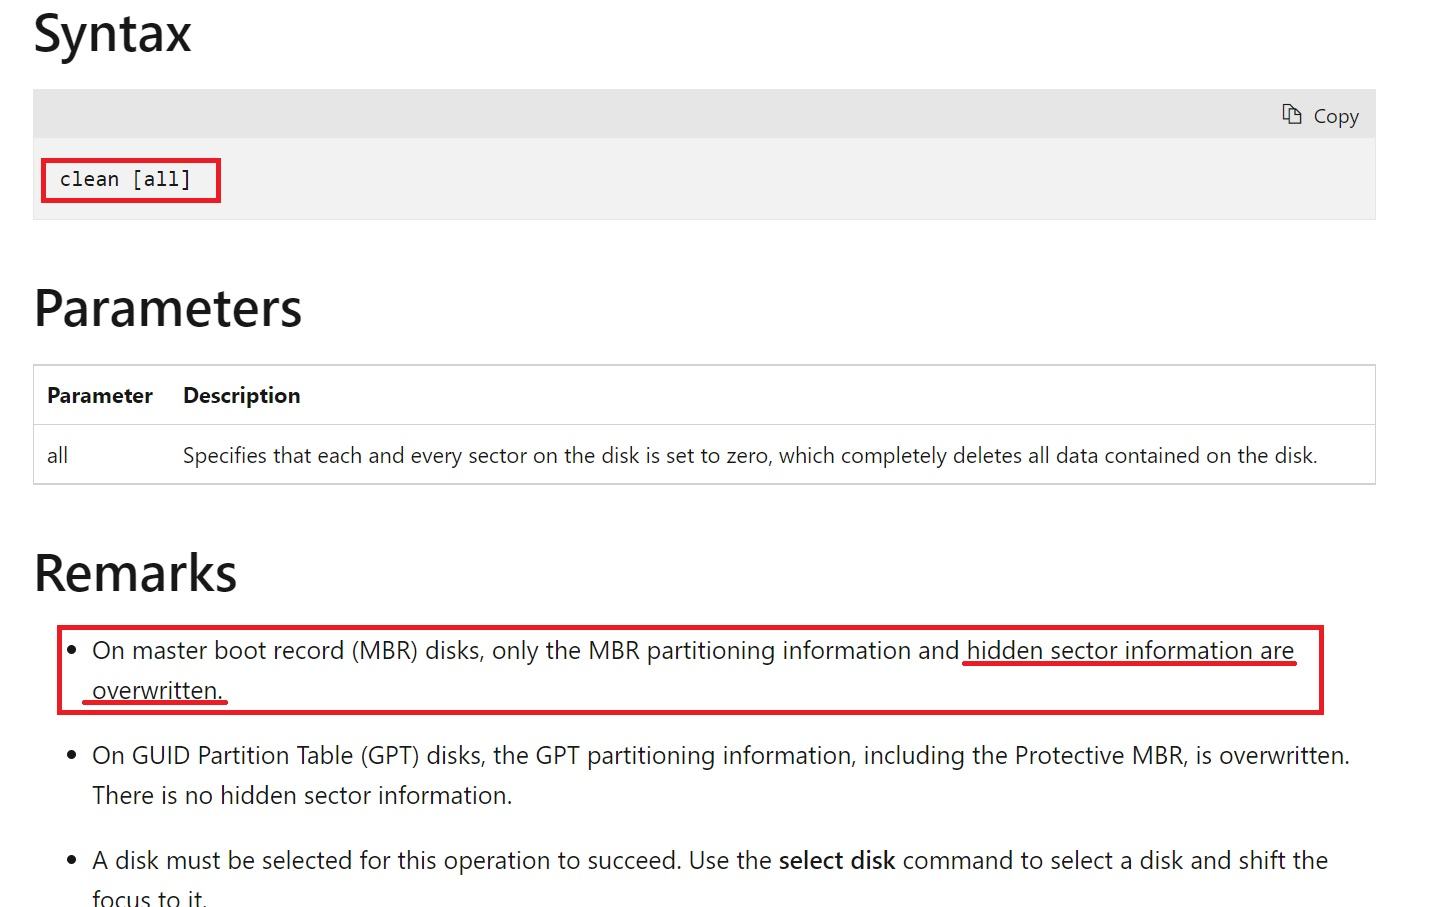
Task: Click the Parameter column header
Action: coord(100,395)
